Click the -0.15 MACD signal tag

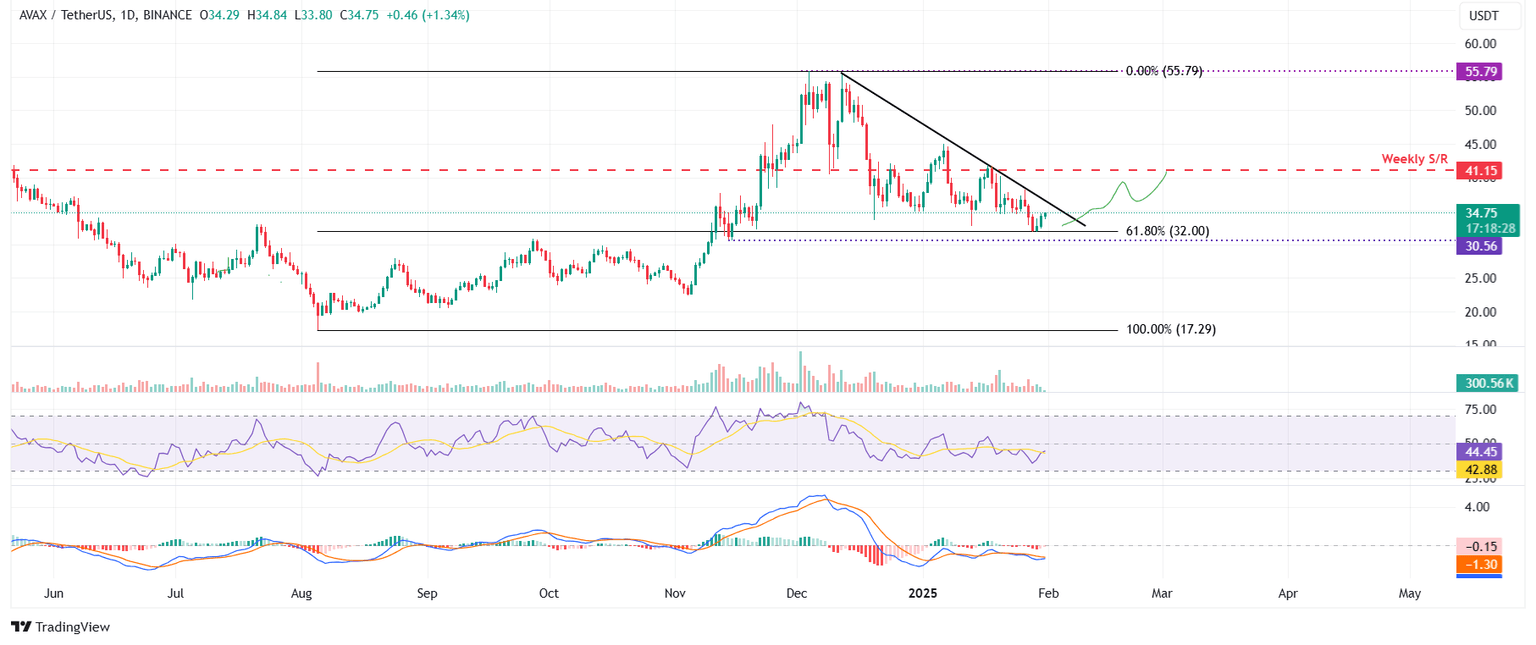1479,547
